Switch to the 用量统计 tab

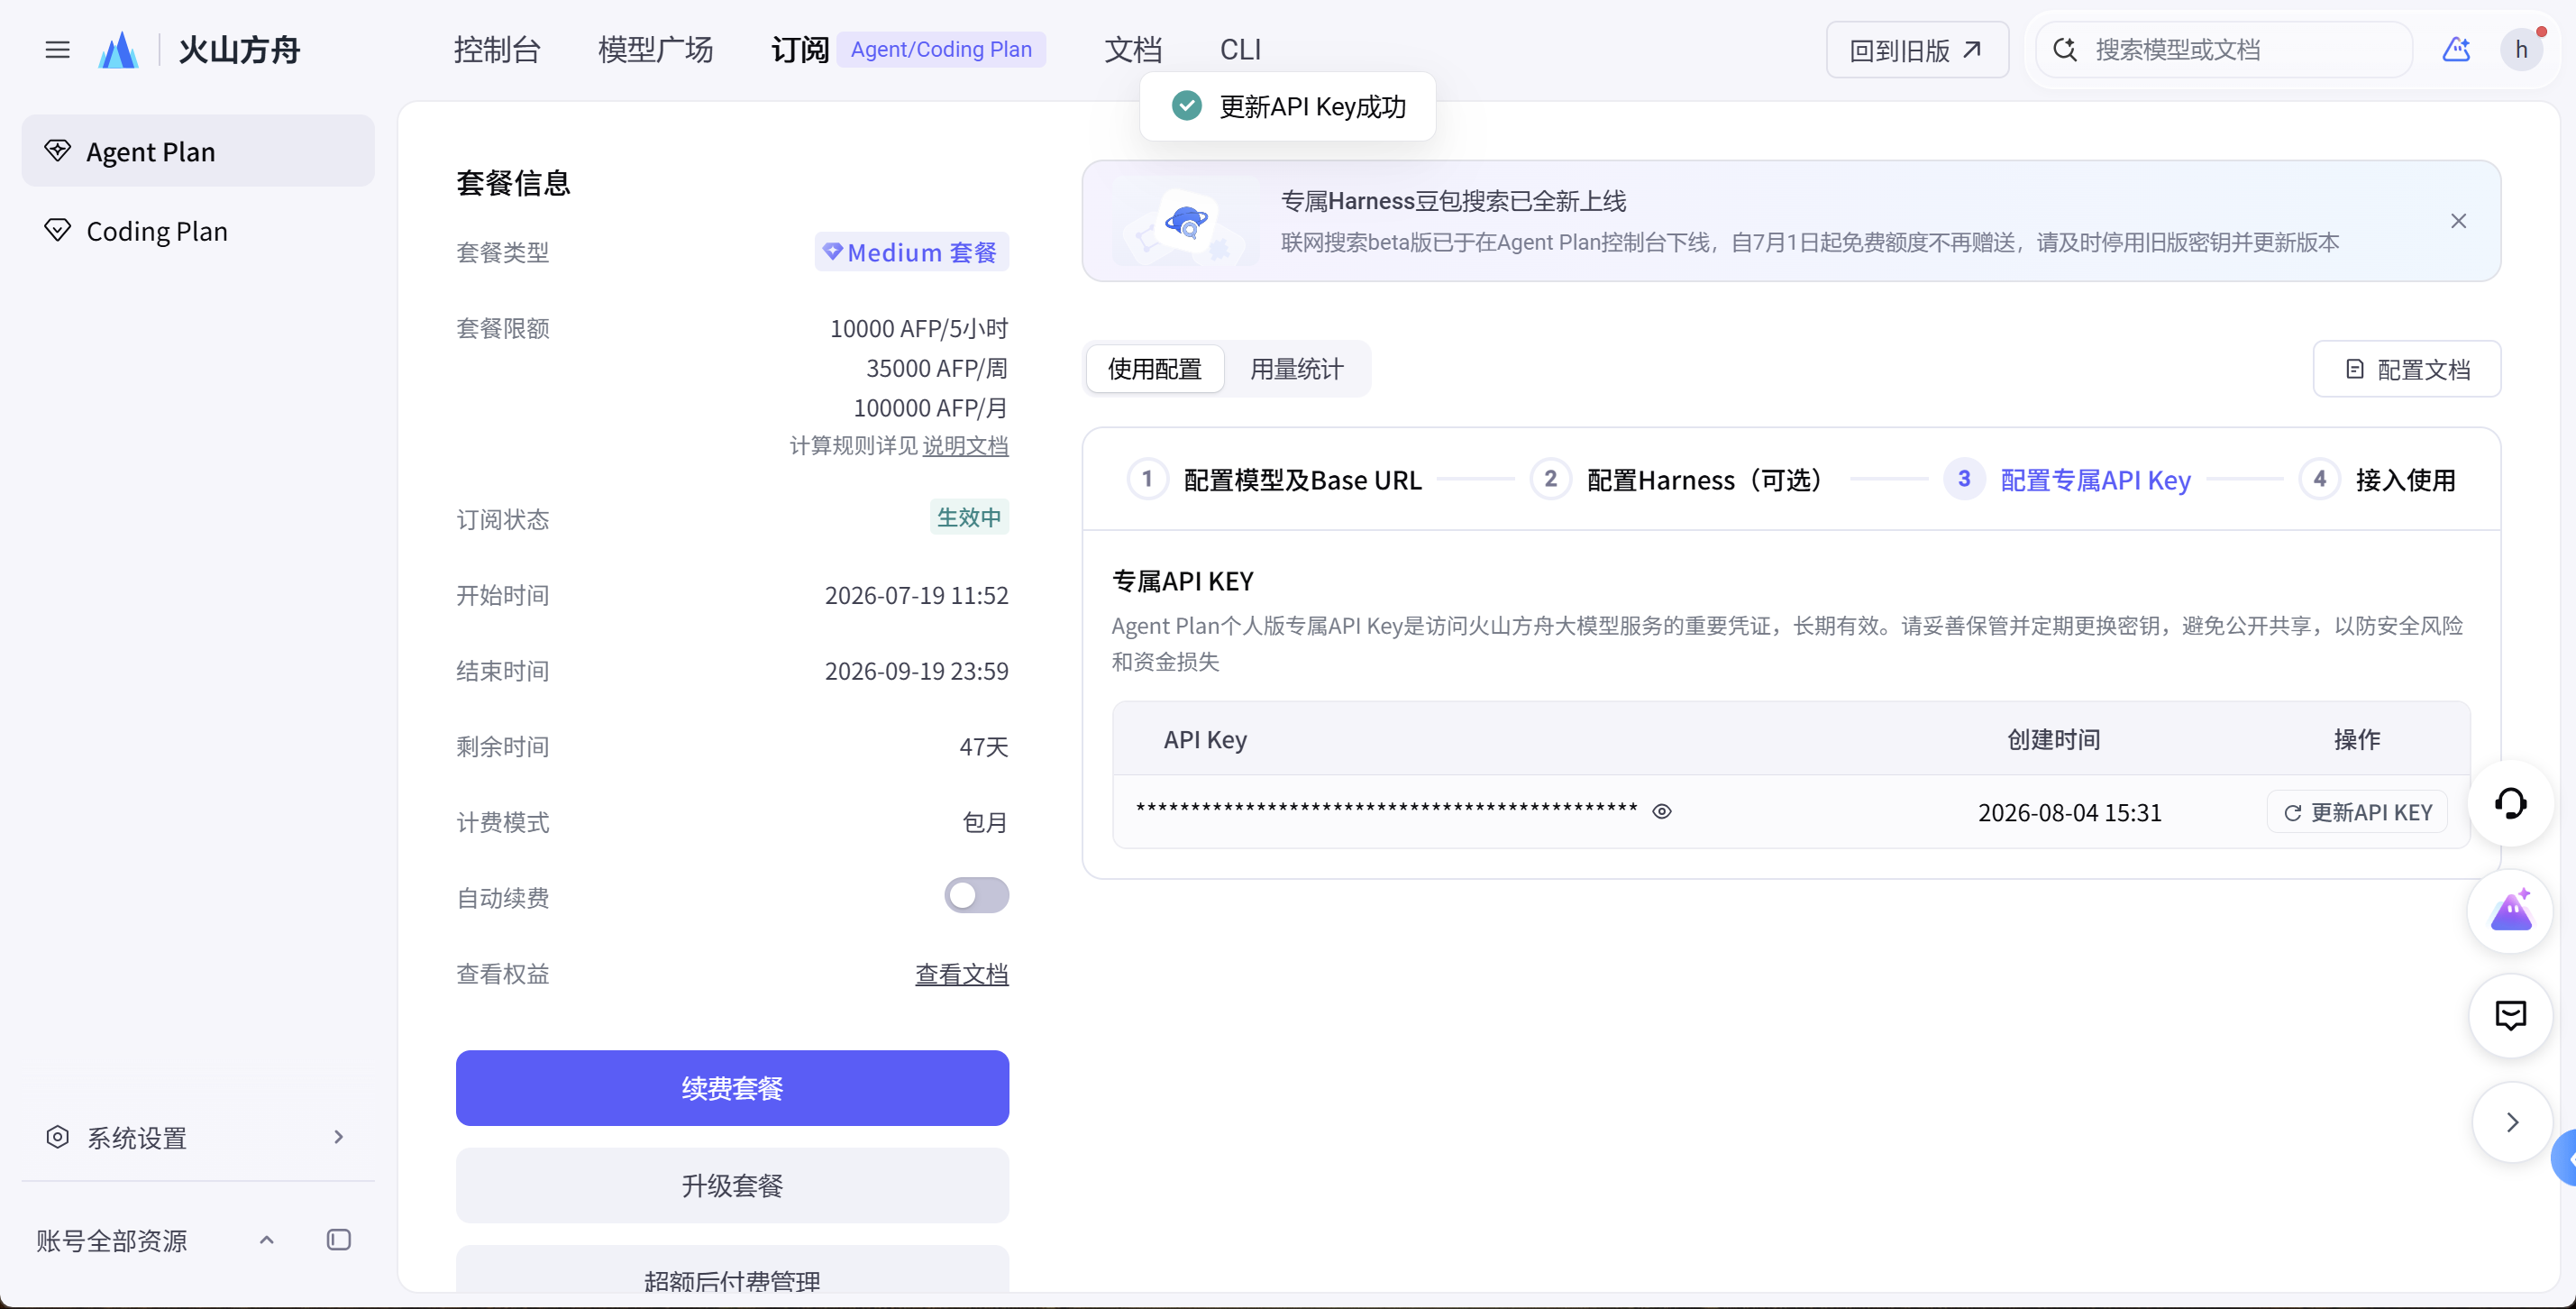(x=1296, y=369)
